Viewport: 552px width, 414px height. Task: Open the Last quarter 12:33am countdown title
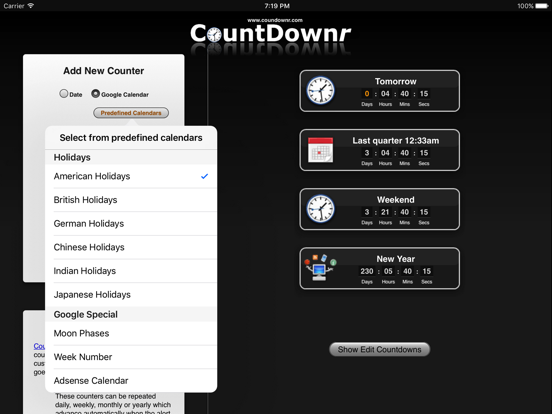pyautogui.click(x=396, y=141)
